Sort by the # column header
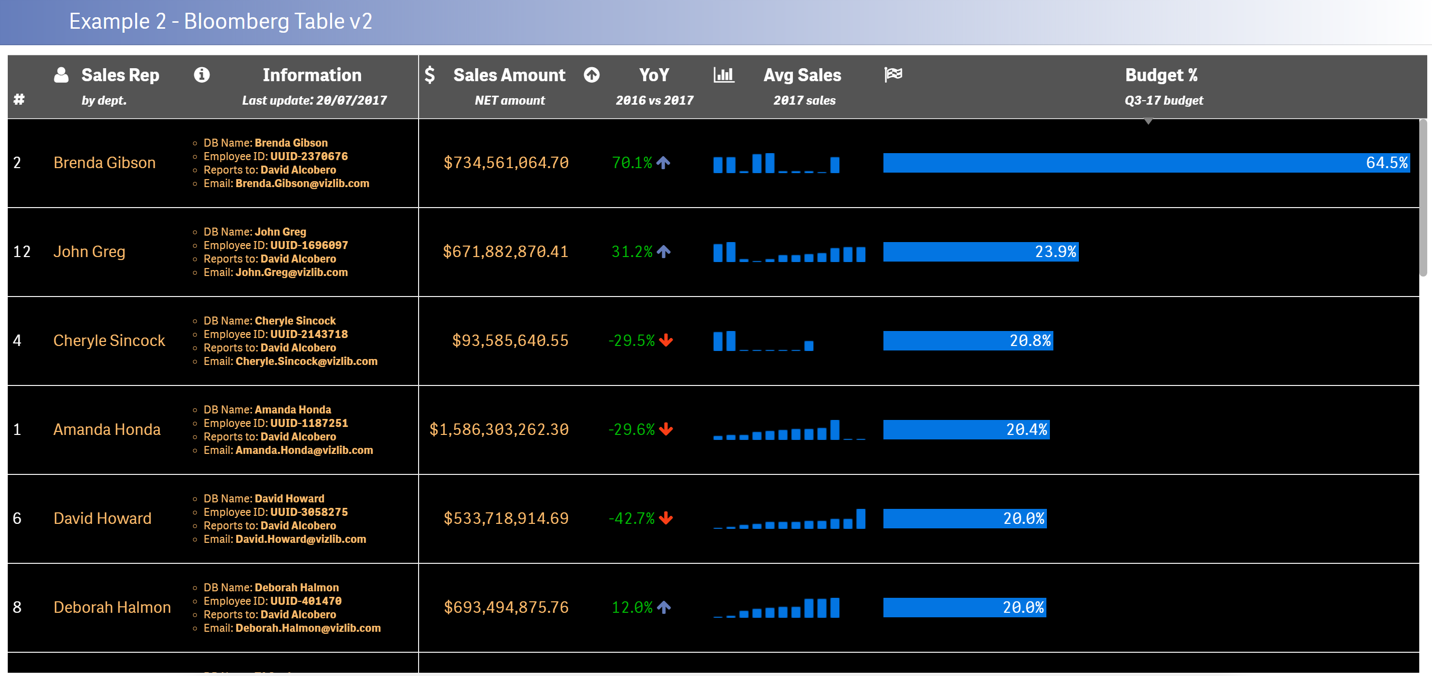This screenshot has width=1432, height=676. coord(19,100)
